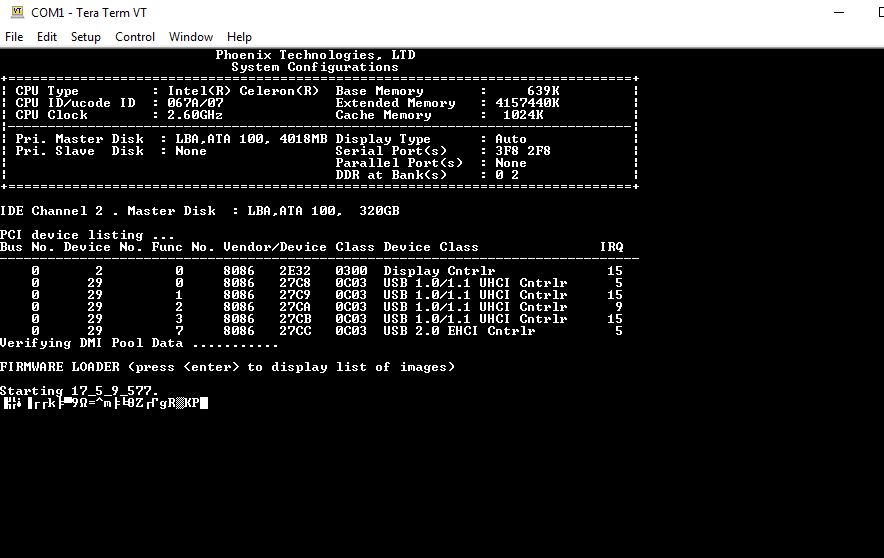Screen dimensions: 884x558
Task: Click the Tera Term VT title bar icon
Action: pyautogui.click(x=17, y=12)
